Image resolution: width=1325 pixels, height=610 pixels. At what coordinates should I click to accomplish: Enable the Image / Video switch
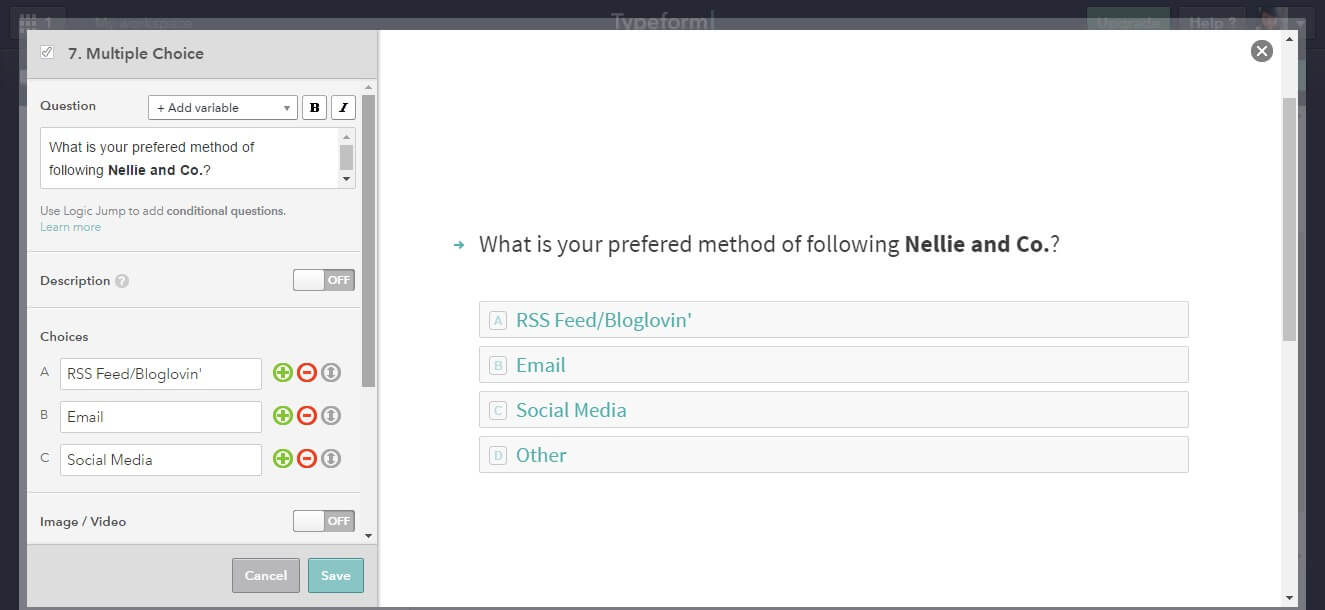point(324,521)
